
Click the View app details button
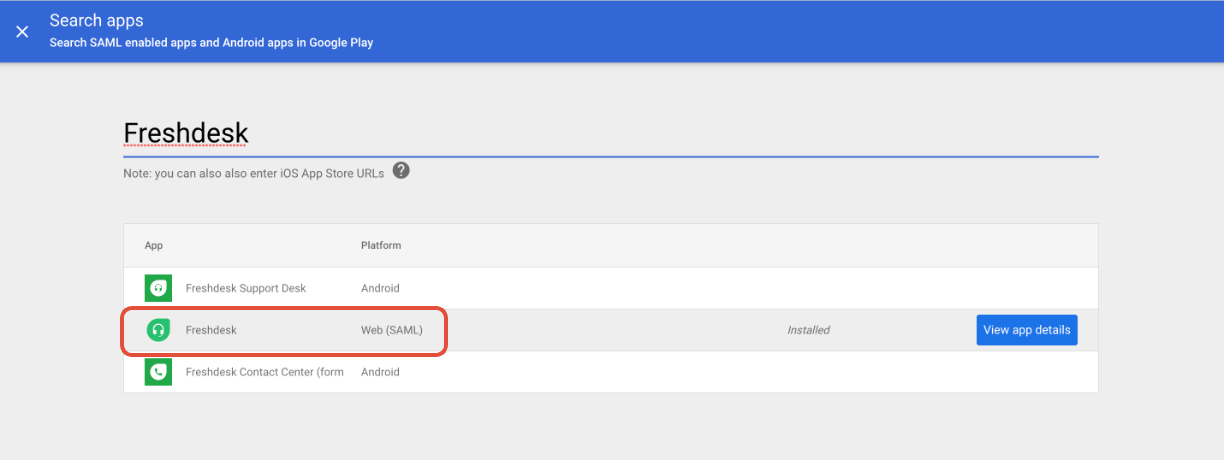point(1027,330)
